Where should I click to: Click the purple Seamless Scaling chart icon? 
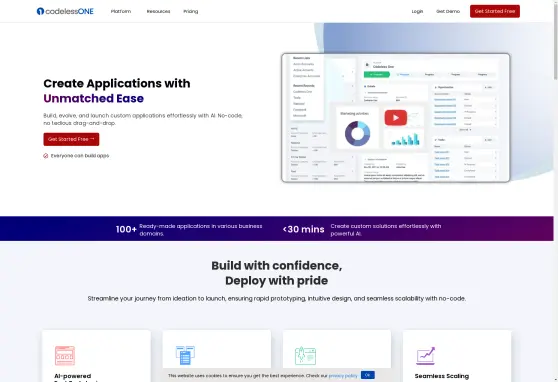coord(426,356)
